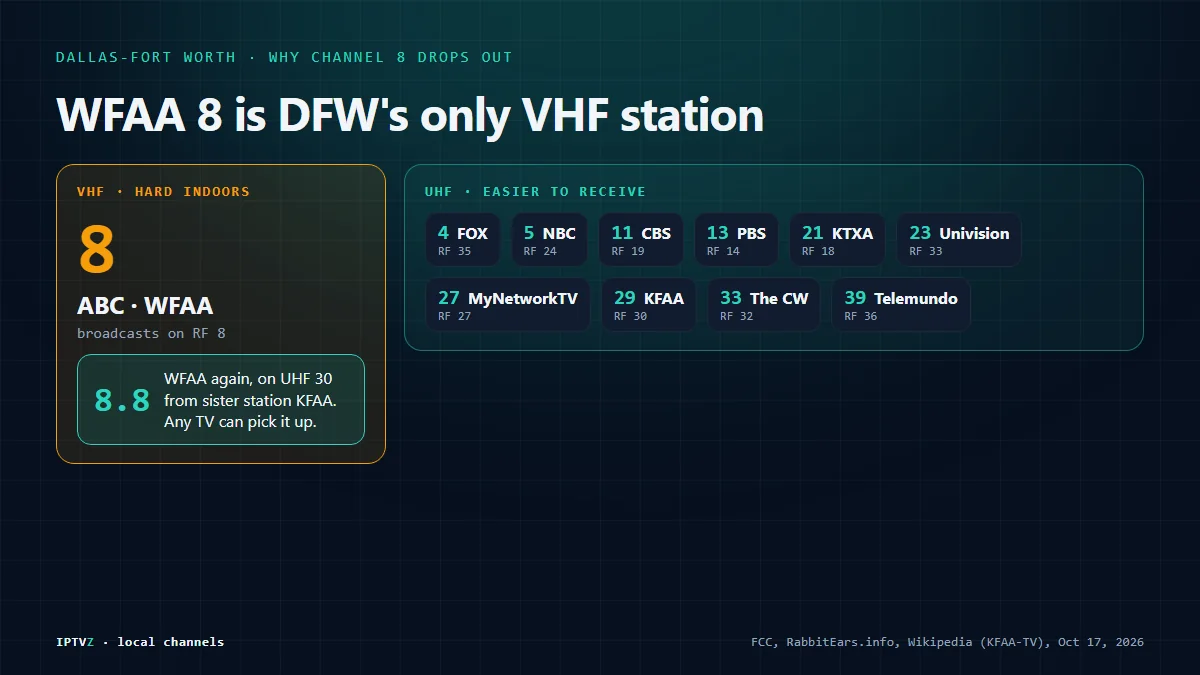Click the 'RF 24' text under NBC
The image size is (1200, 675).
pyautogui.click(x=540, y=252)
